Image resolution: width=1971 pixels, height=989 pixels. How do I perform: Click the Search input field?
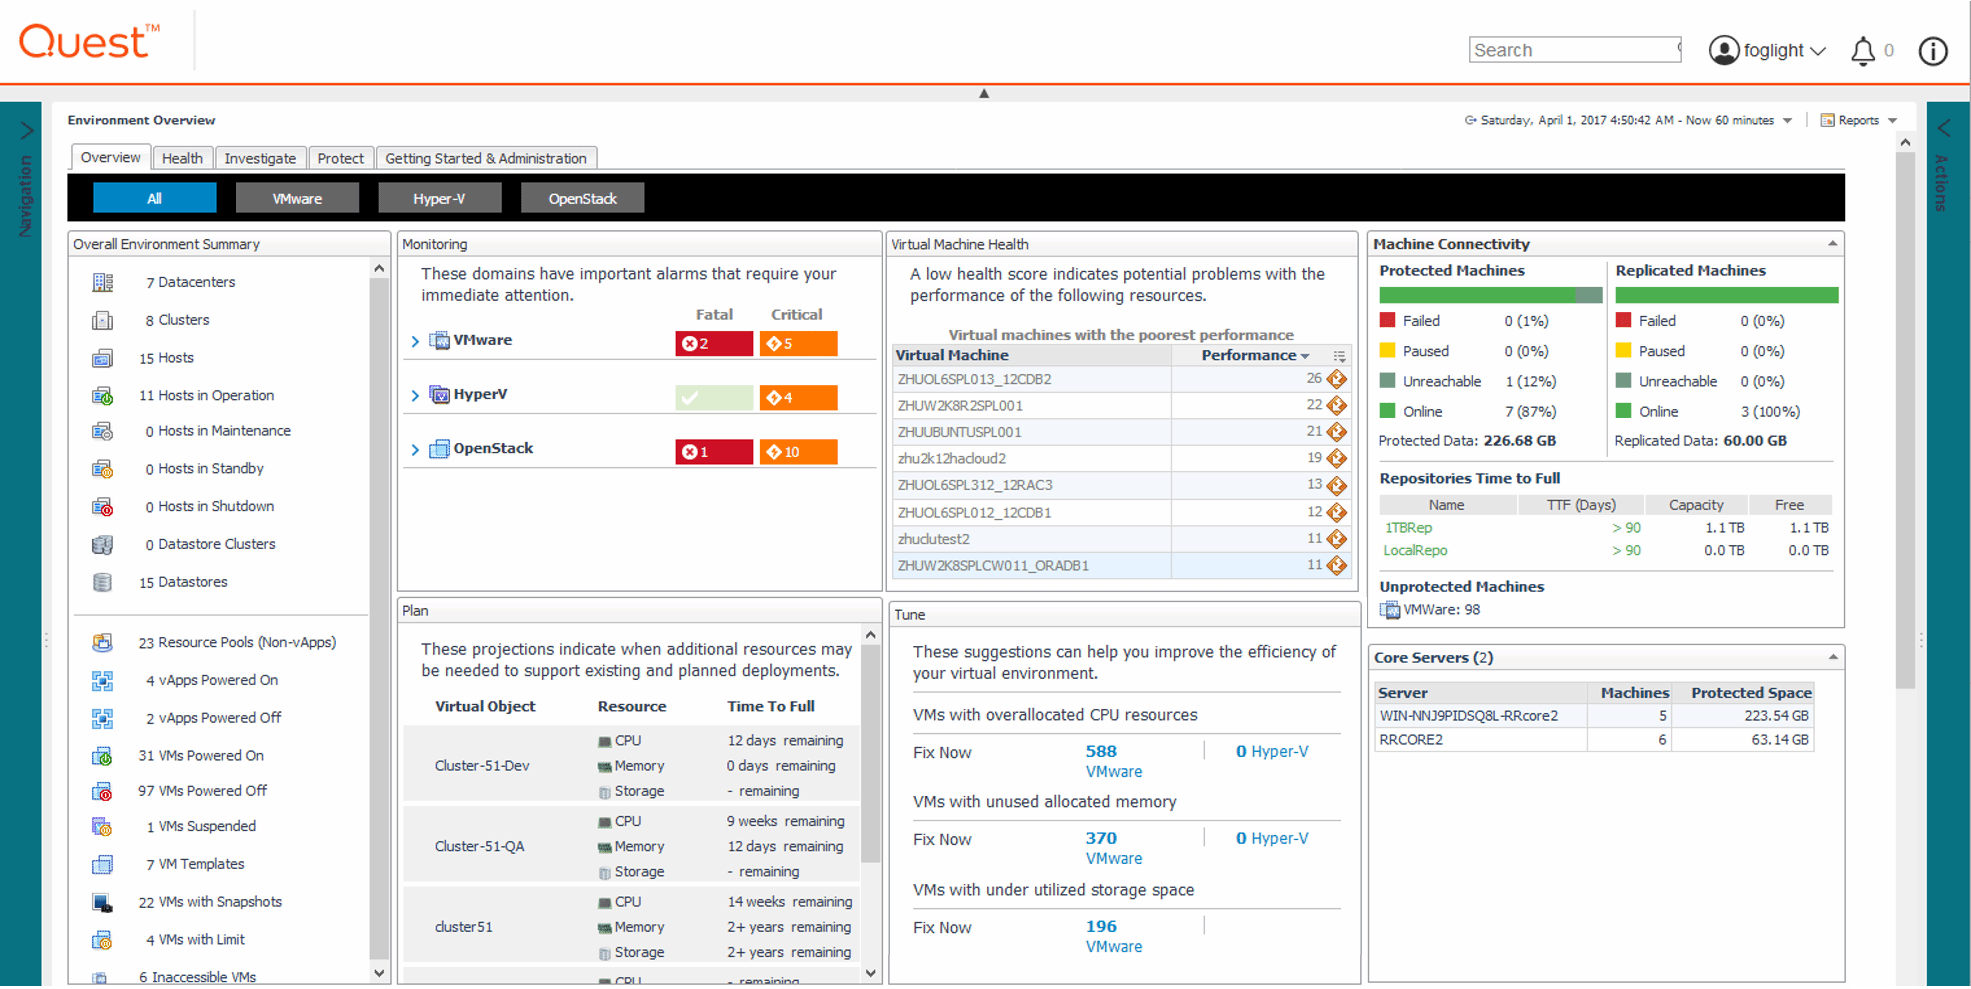[1574, 50]
